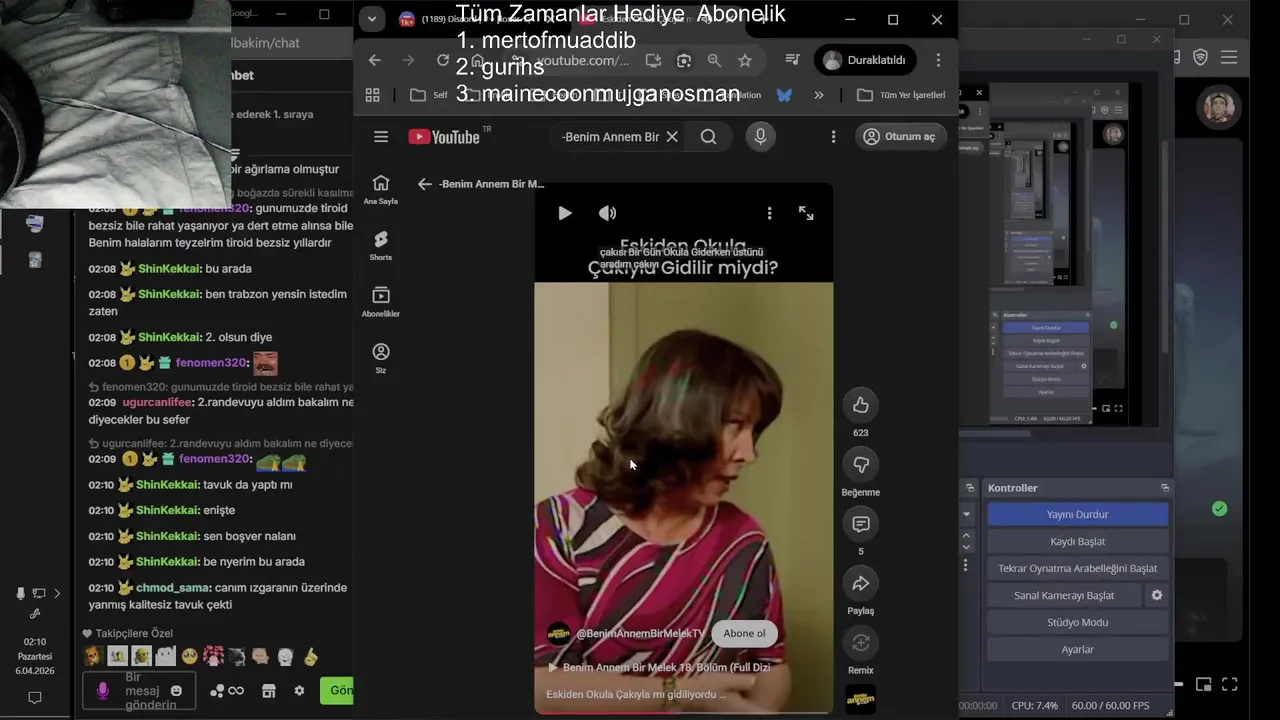Image resolution: width=1280 pixels, height=720 pixels.
Task: Expand the Shorts player to fullscreen
Action: tap(806, 213)
